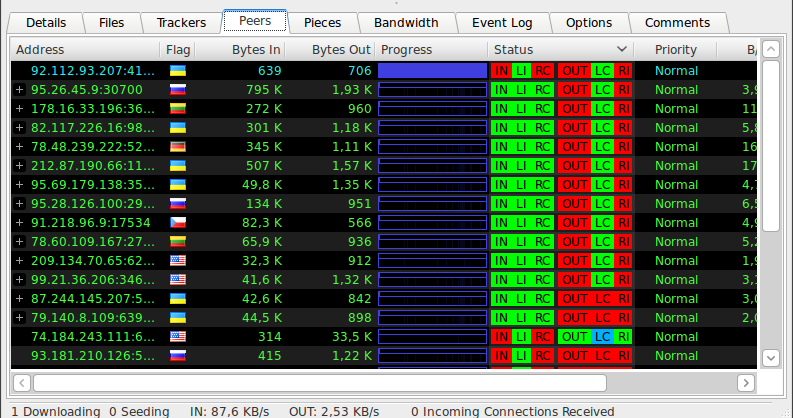Click German flag of peer 78.48.239.222

coord(178,147)
